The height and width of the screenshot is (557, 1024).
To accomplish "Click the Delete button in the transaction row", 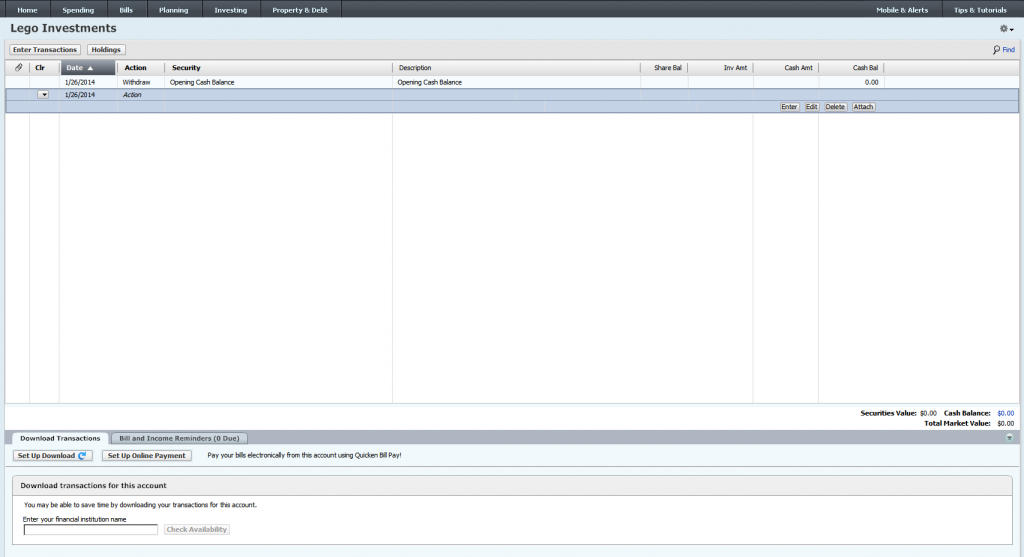I will point(835,107).
